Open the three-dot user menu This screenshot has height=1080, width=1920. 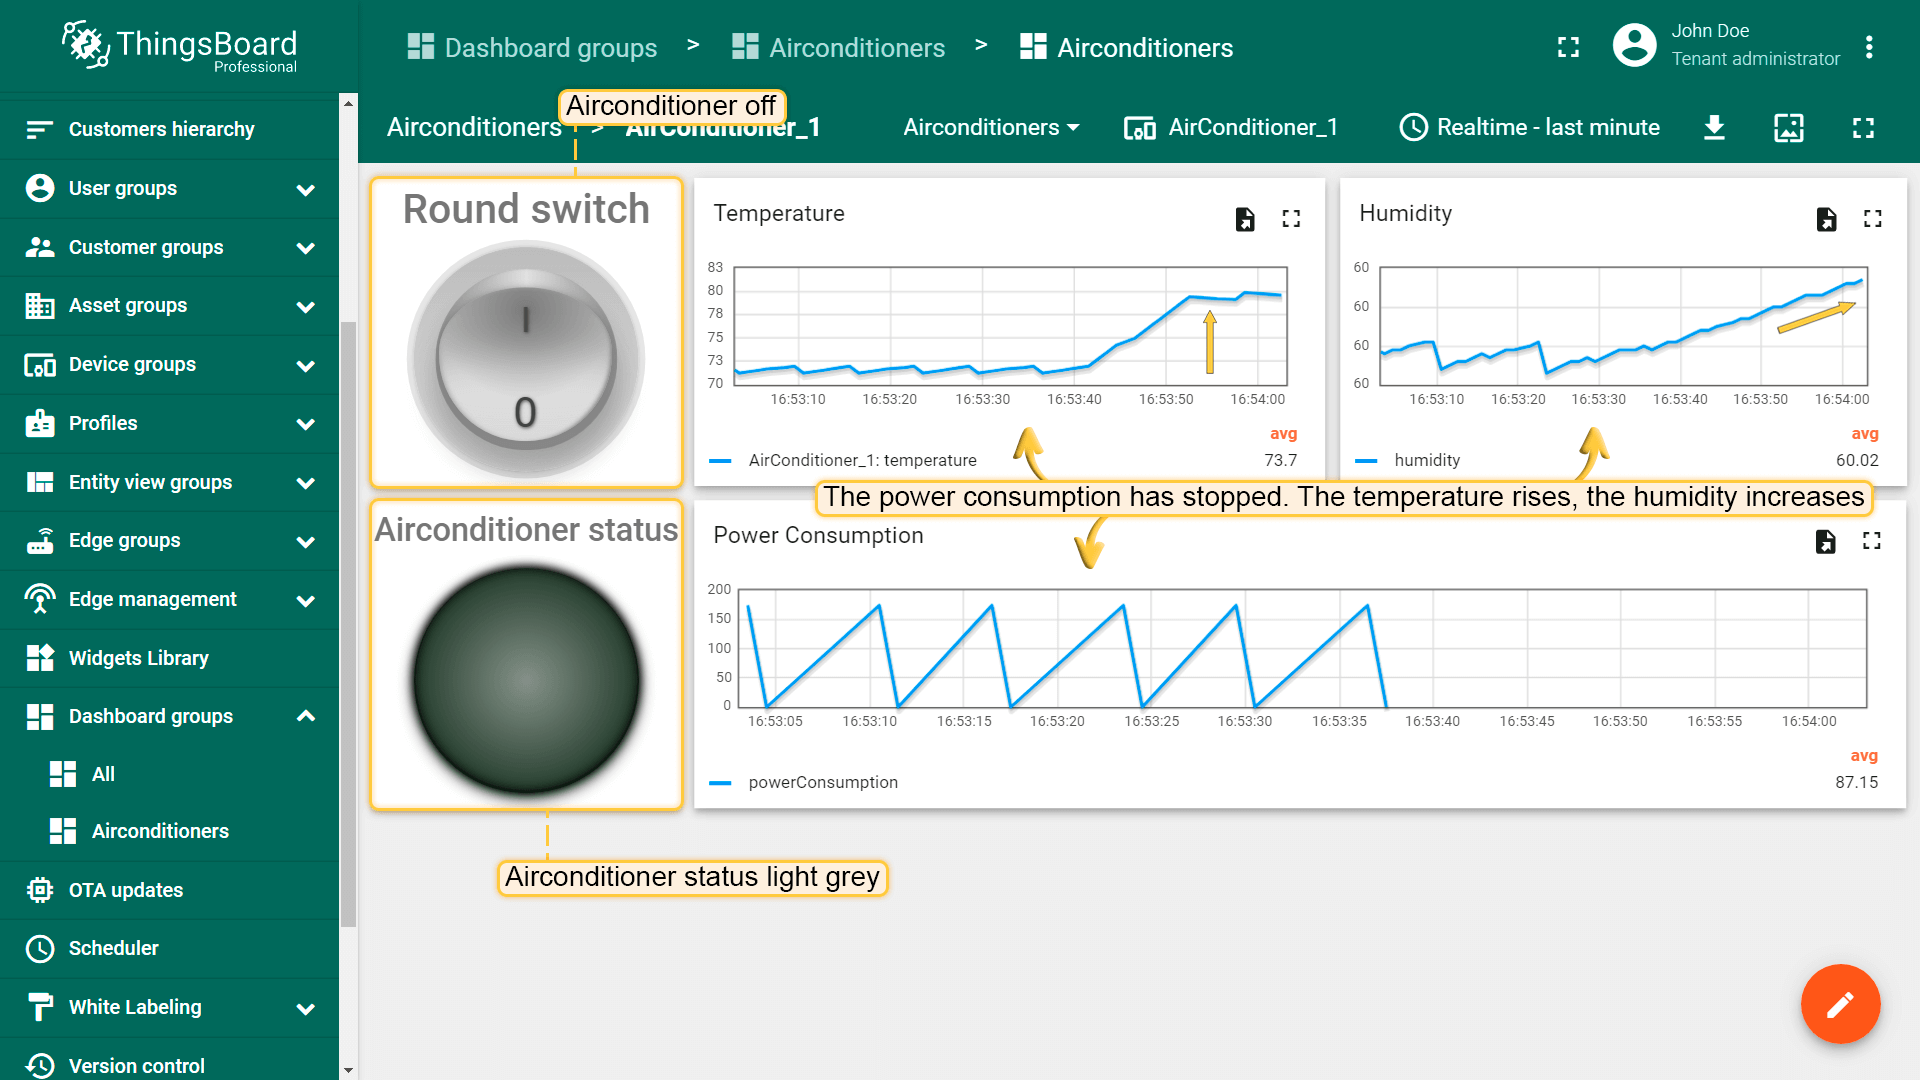click(x=1869, y=47)
